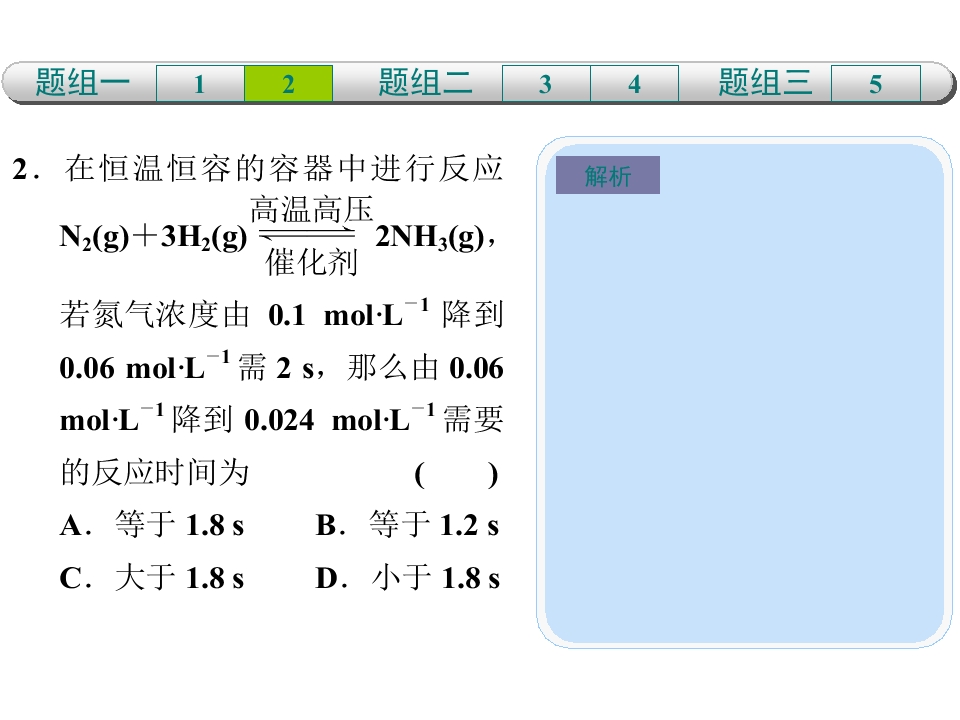Choose option C 大于 1.8 s

[x=152, y=577]
